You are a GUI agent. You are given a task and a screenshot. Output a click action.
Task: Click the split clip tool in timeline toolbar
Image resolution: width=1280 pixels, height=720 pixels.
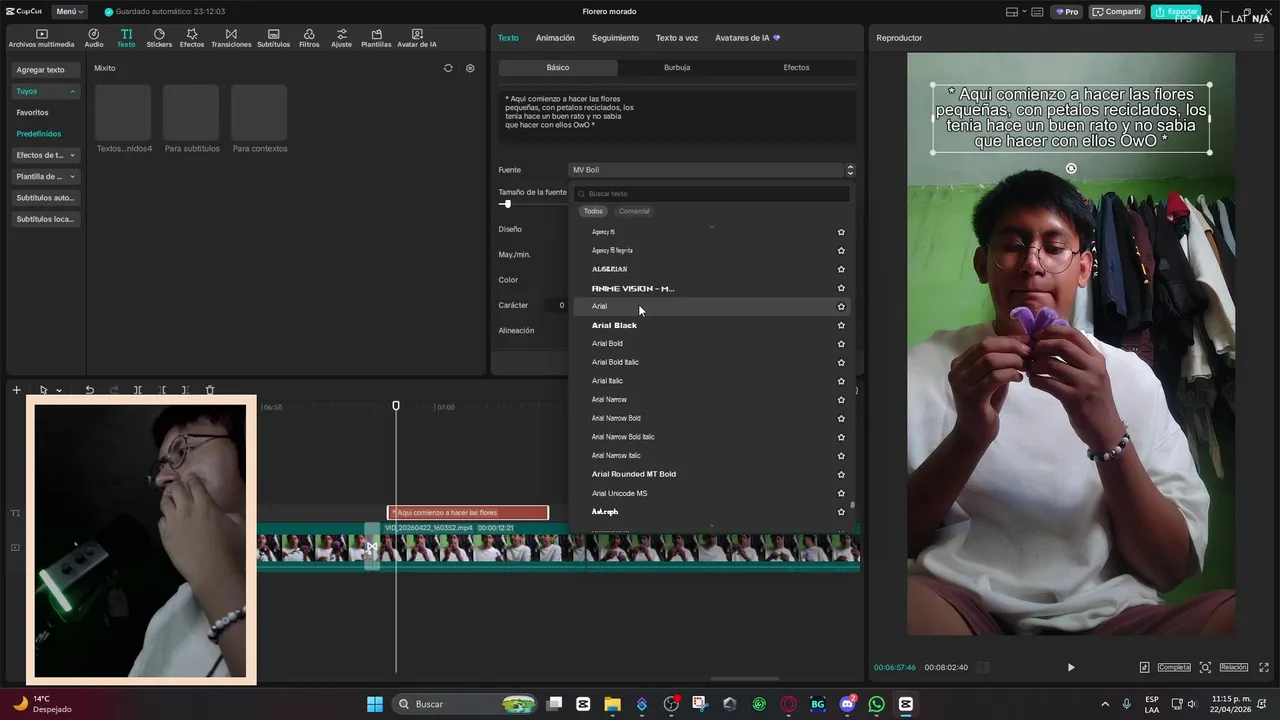click(x=138, y=390)
